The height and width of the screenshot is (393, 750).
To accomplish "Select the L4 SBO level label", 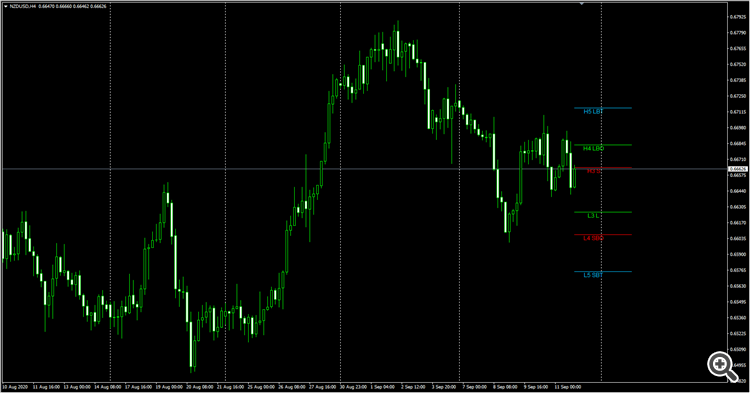I will [x=593, y=238].
